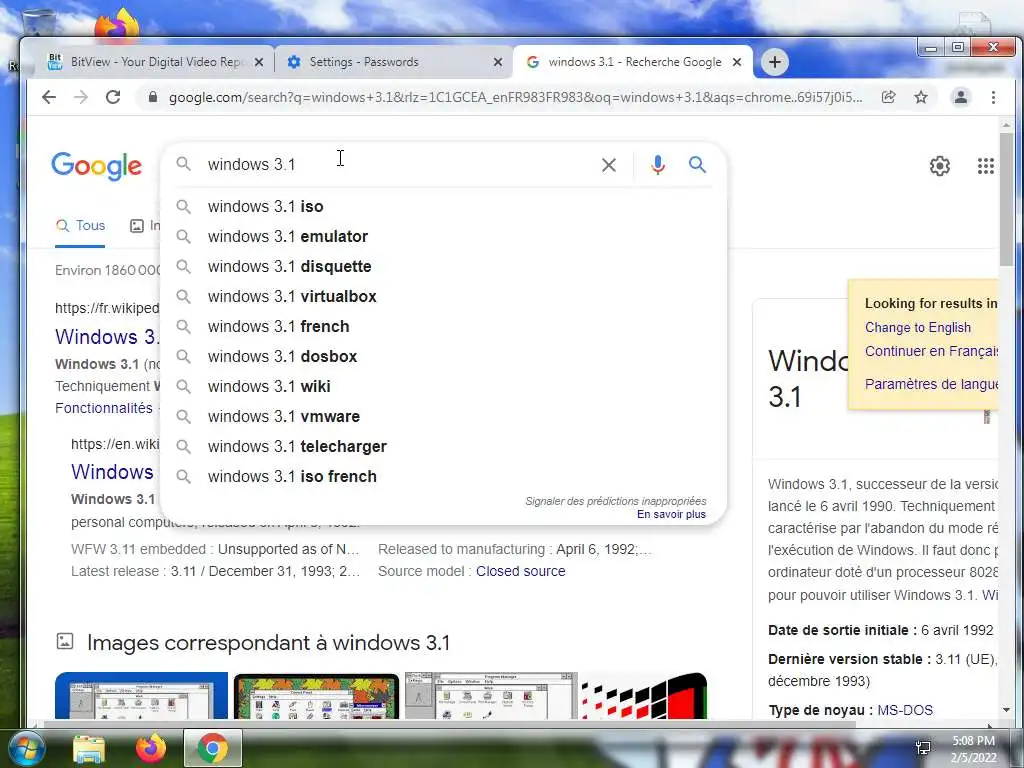Close the Settings - Passwords tab
Image resolution: width=1024 pixels, height=768 pixels.
498,62
